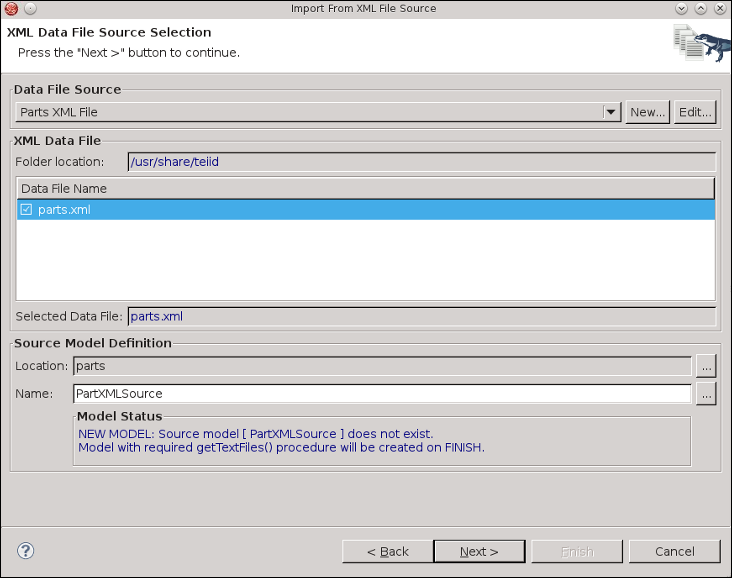Click the Location field showing parts
This screenshot has height=578, width=732.
[x=382, y=366]
